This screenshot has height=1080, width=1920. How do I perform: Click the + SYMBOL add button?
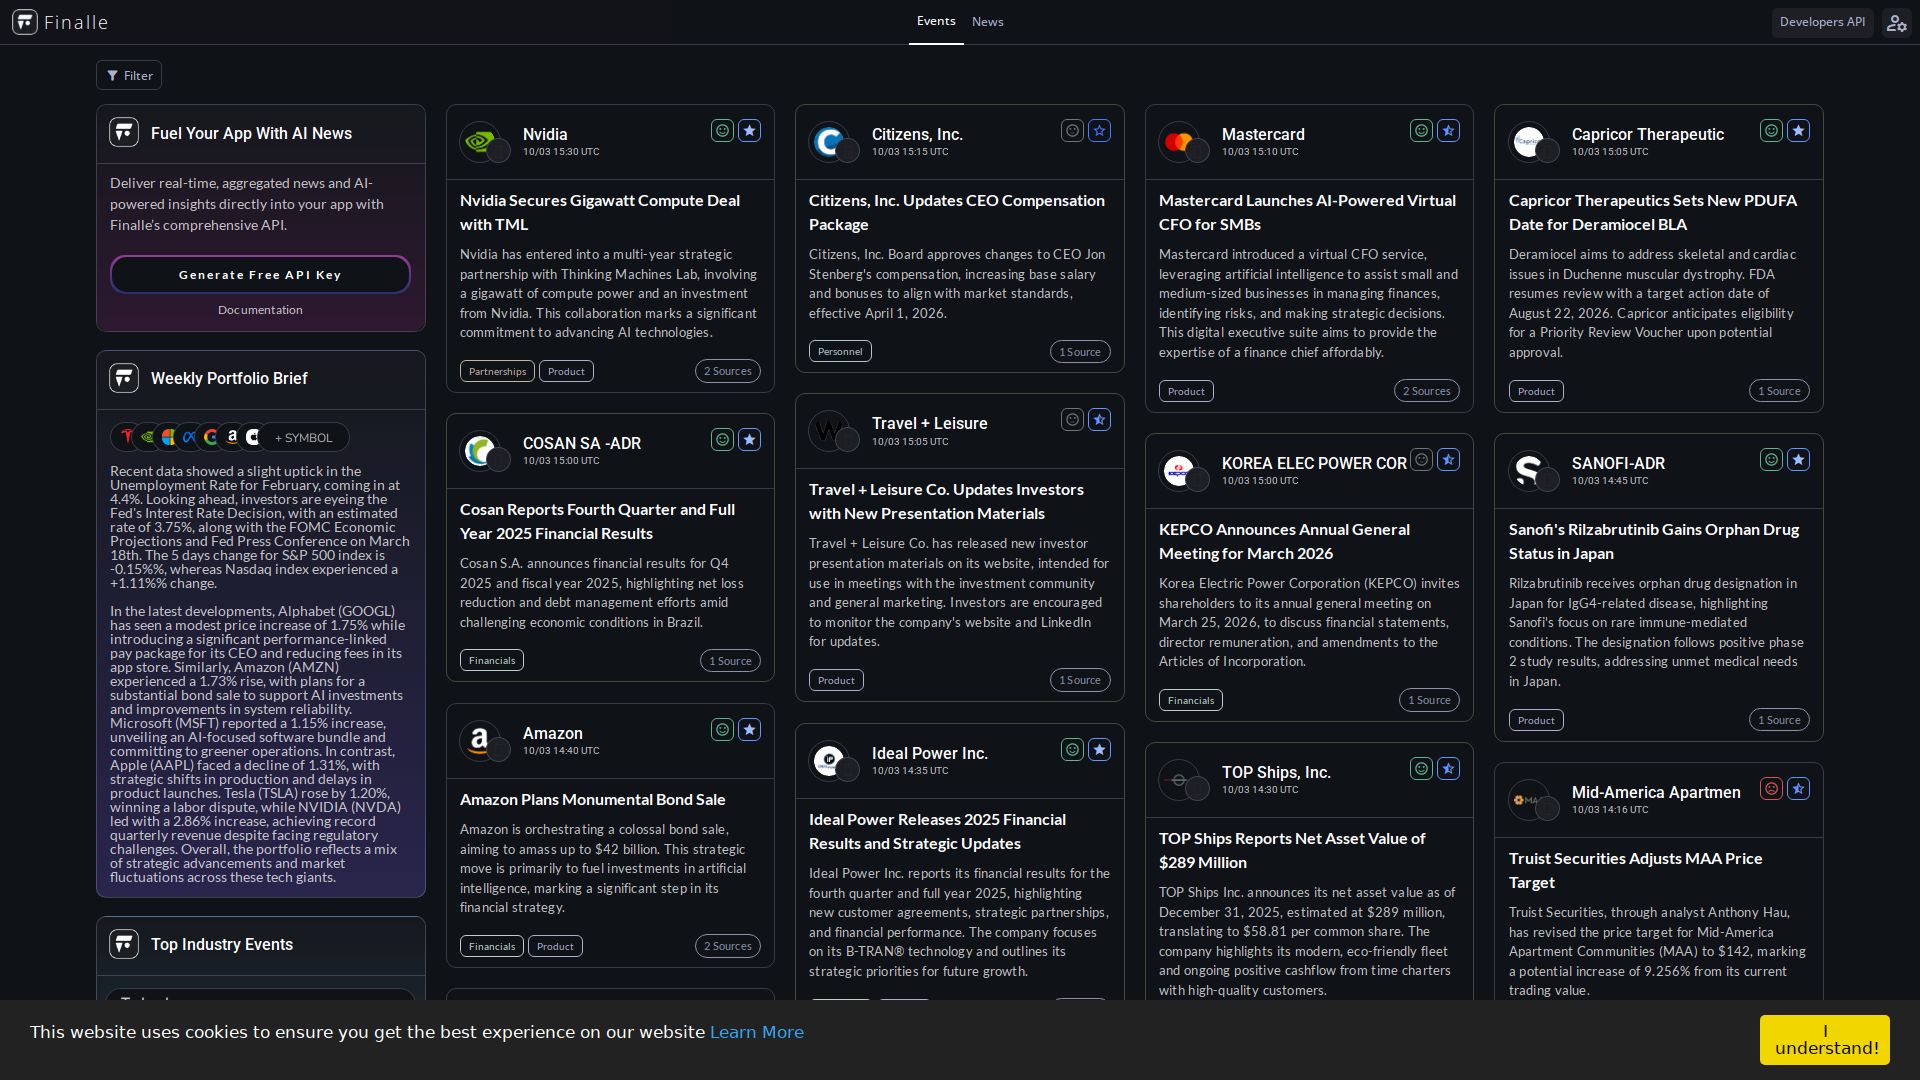point(303,437)
